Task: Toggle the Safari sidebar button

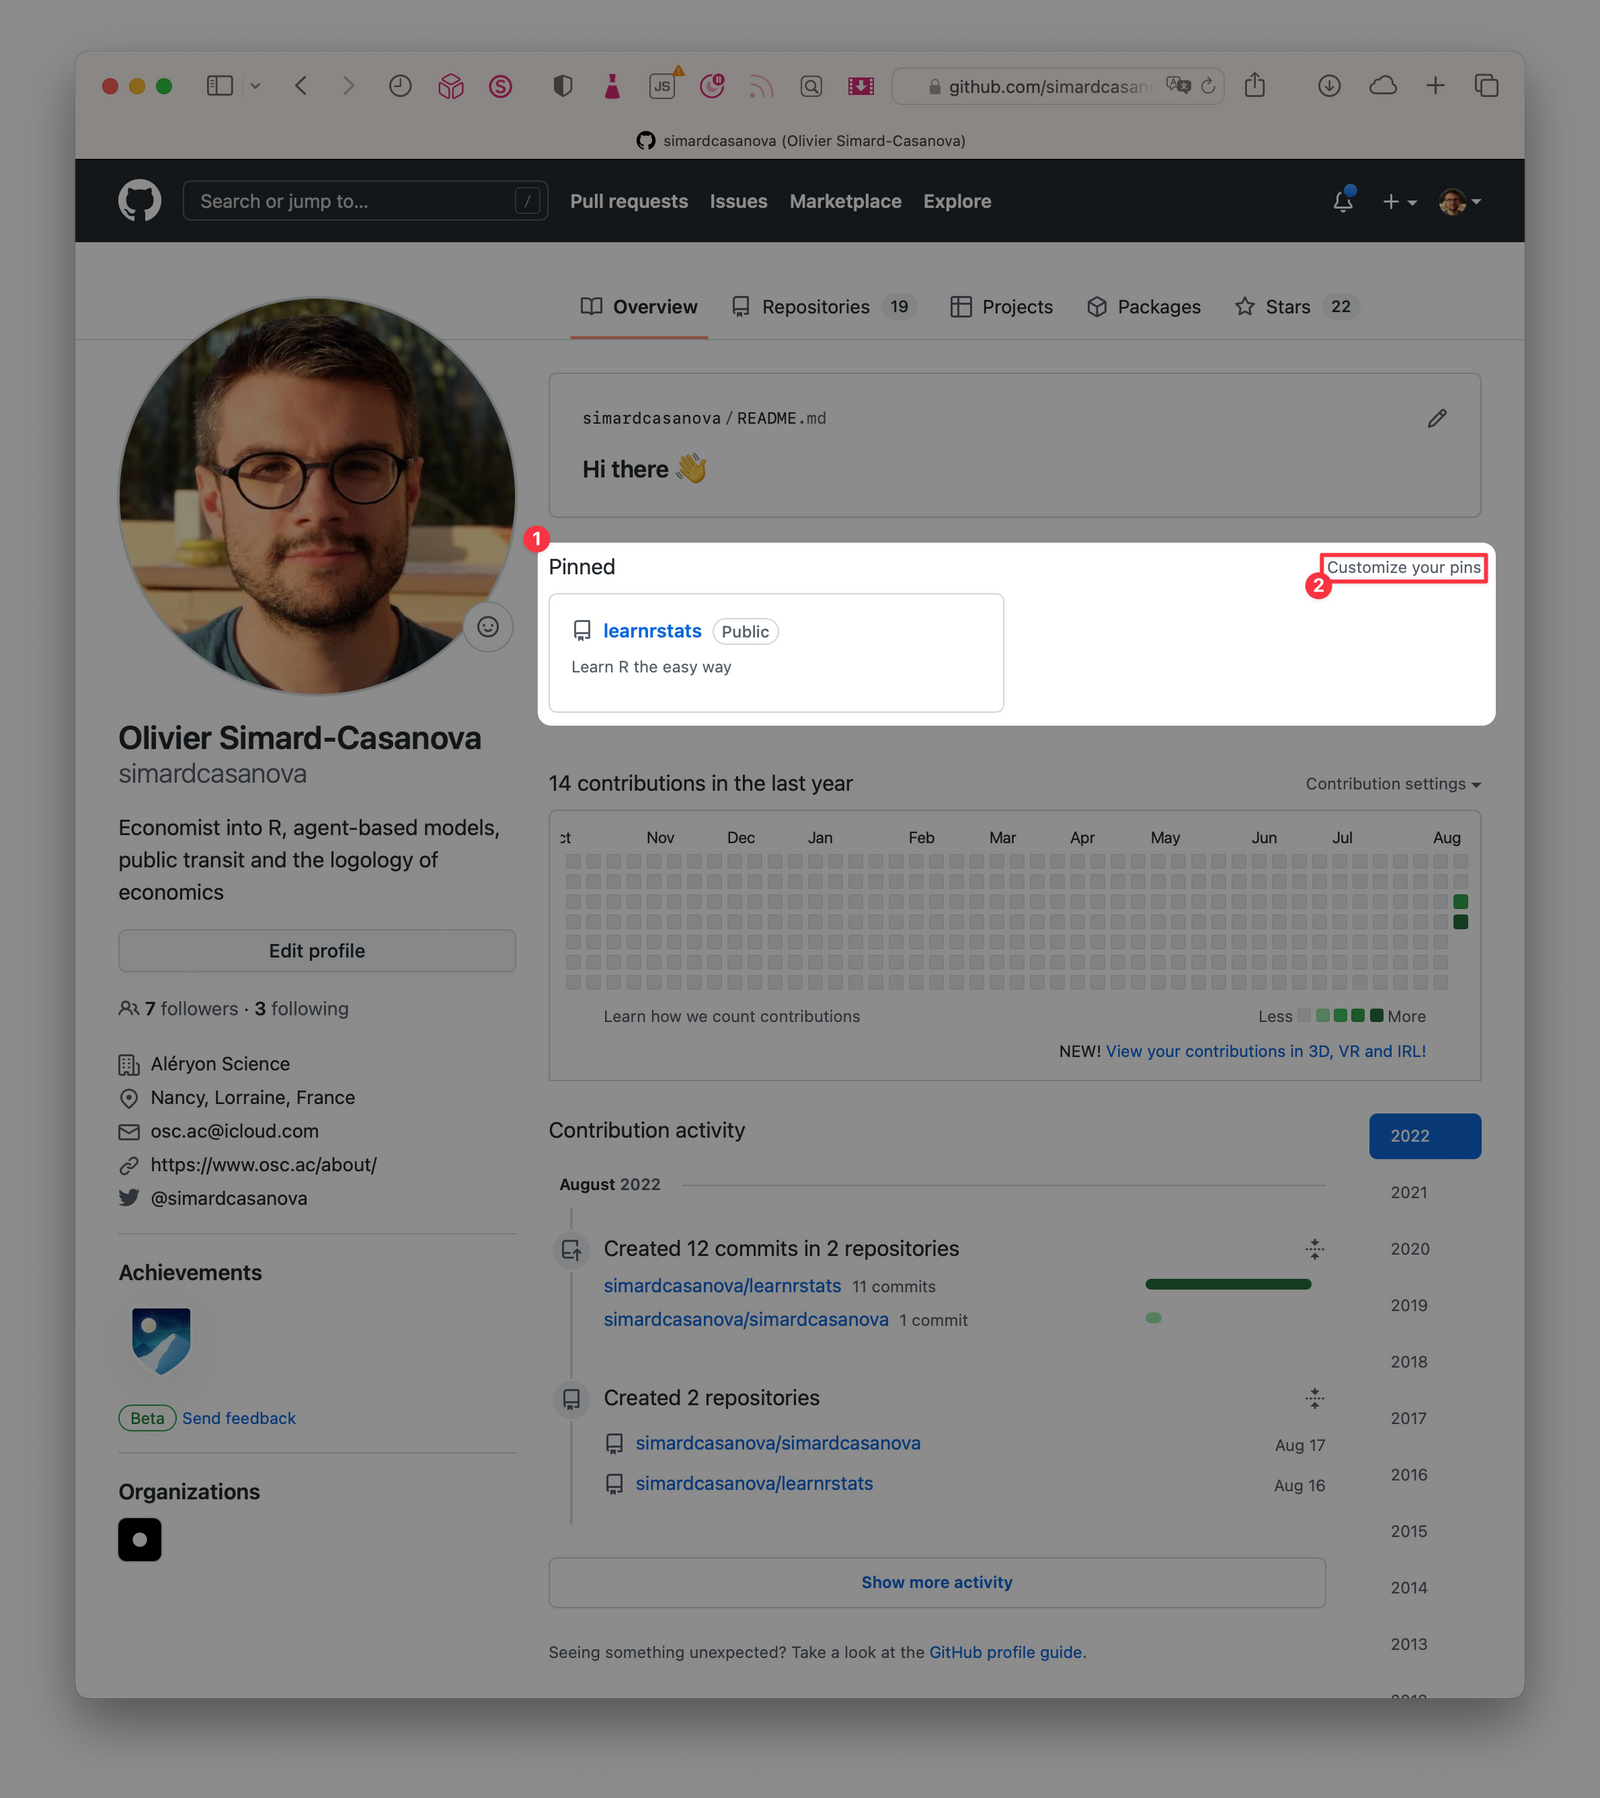Action: tap(220, 86)
